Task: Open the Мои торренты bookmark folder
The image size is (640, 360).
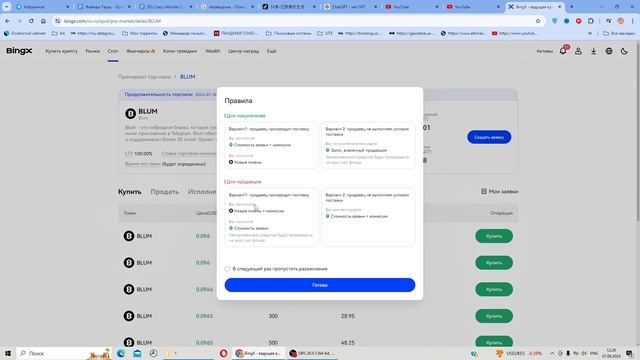Action: [140, 33]
